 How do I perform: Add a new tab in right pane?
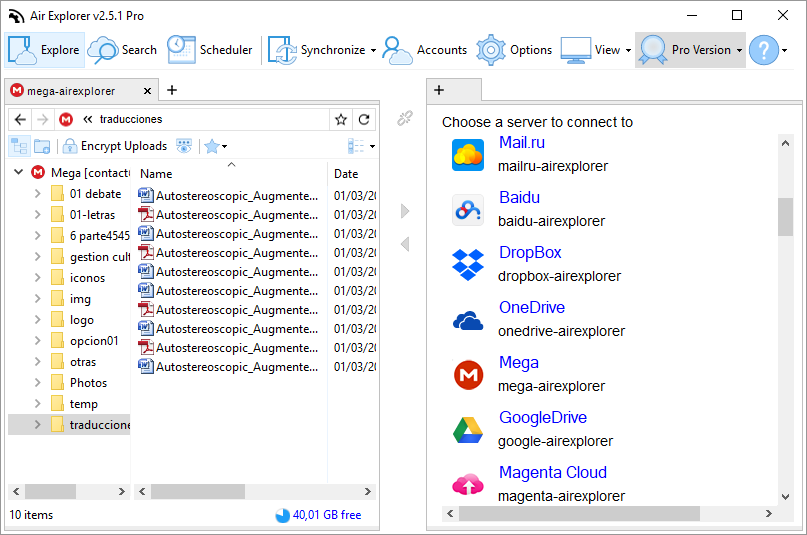pos(439,91)
